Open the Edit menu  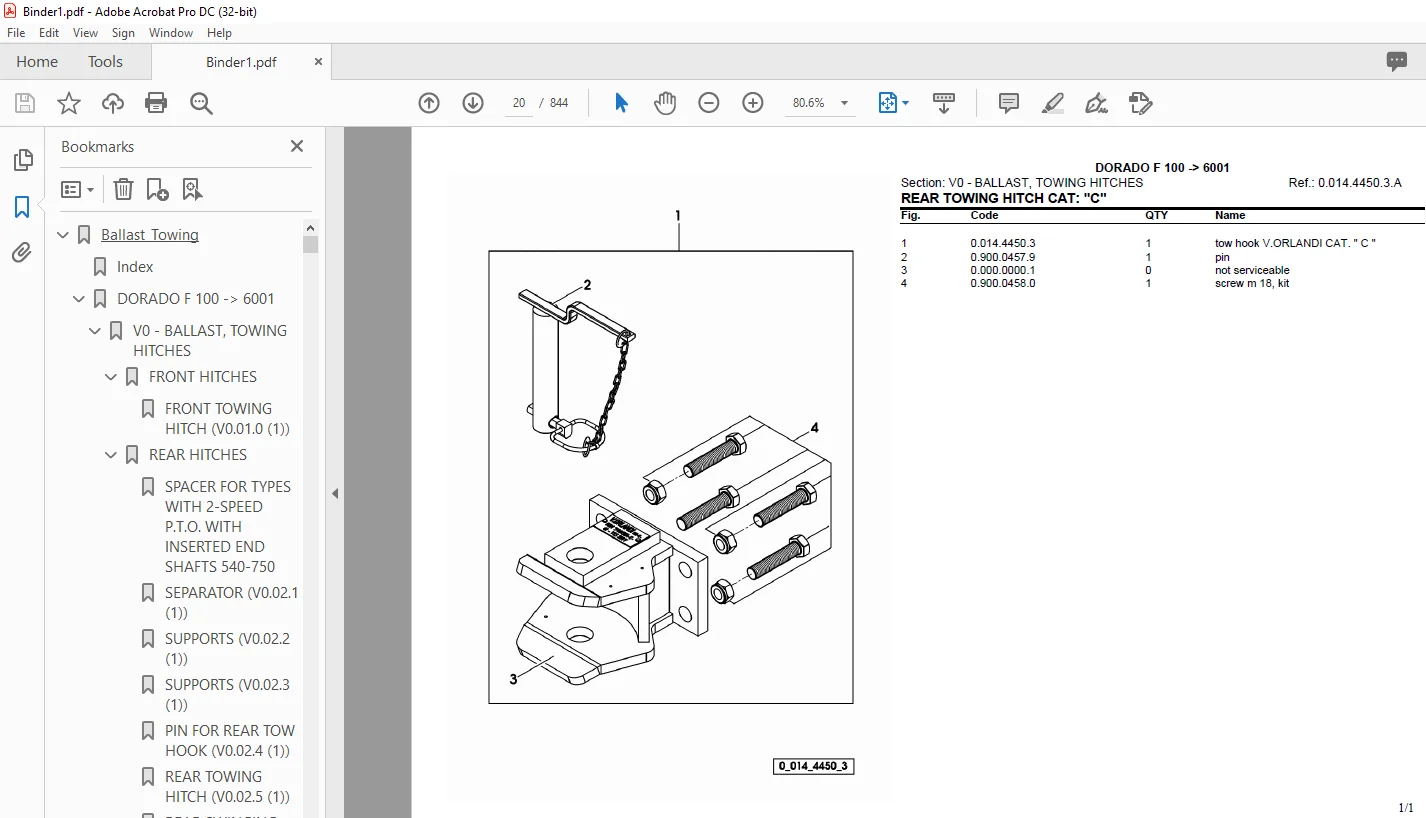click(49, 33)
